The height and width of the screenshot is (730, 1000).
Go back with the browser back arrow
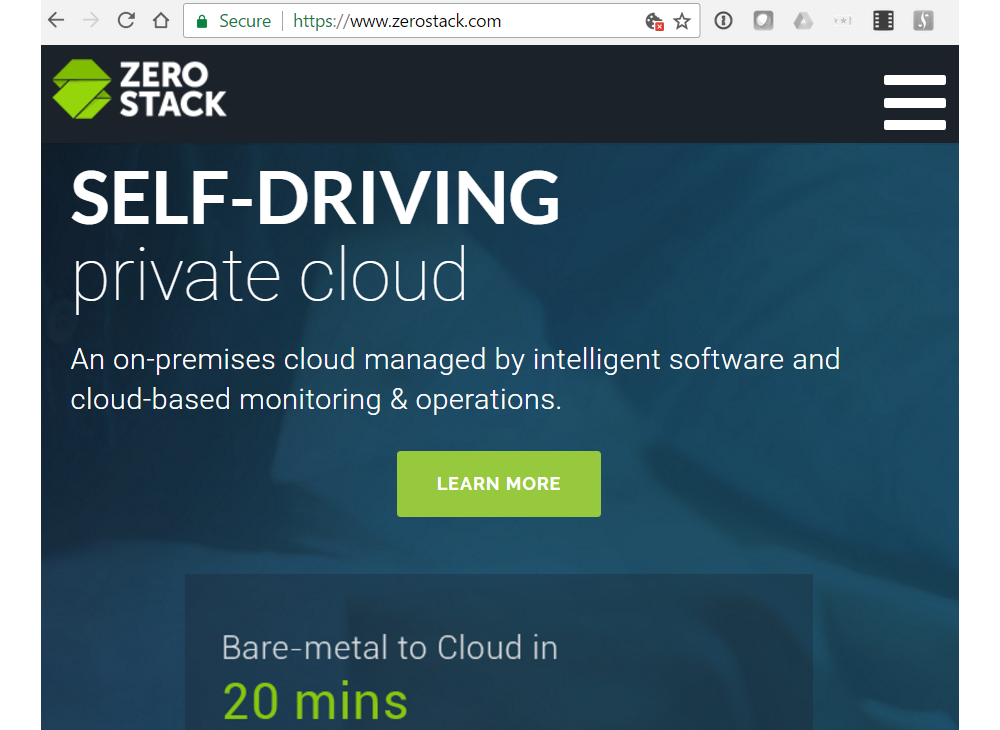[56, 20]
